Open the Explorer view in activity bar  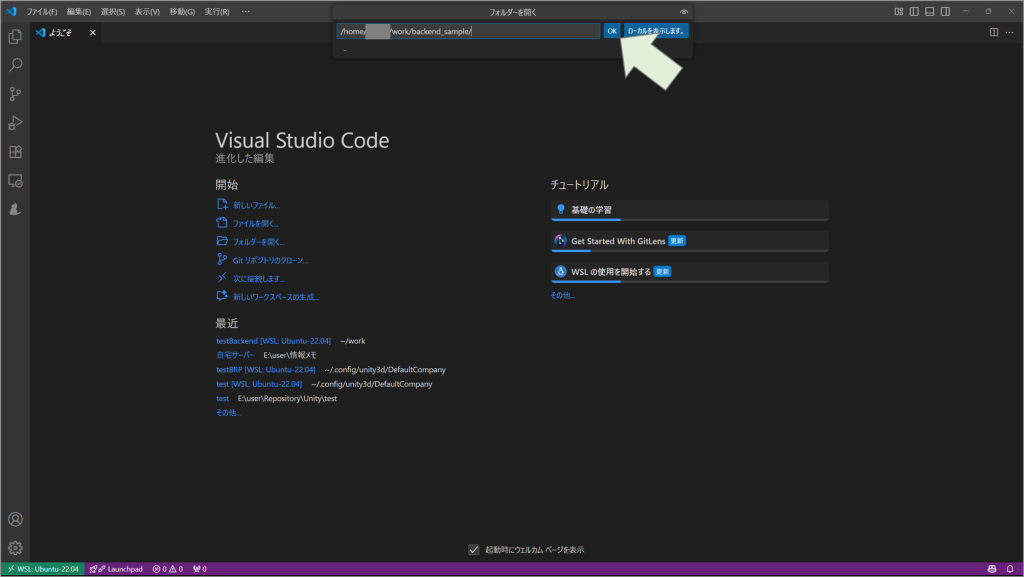point(15,37)
